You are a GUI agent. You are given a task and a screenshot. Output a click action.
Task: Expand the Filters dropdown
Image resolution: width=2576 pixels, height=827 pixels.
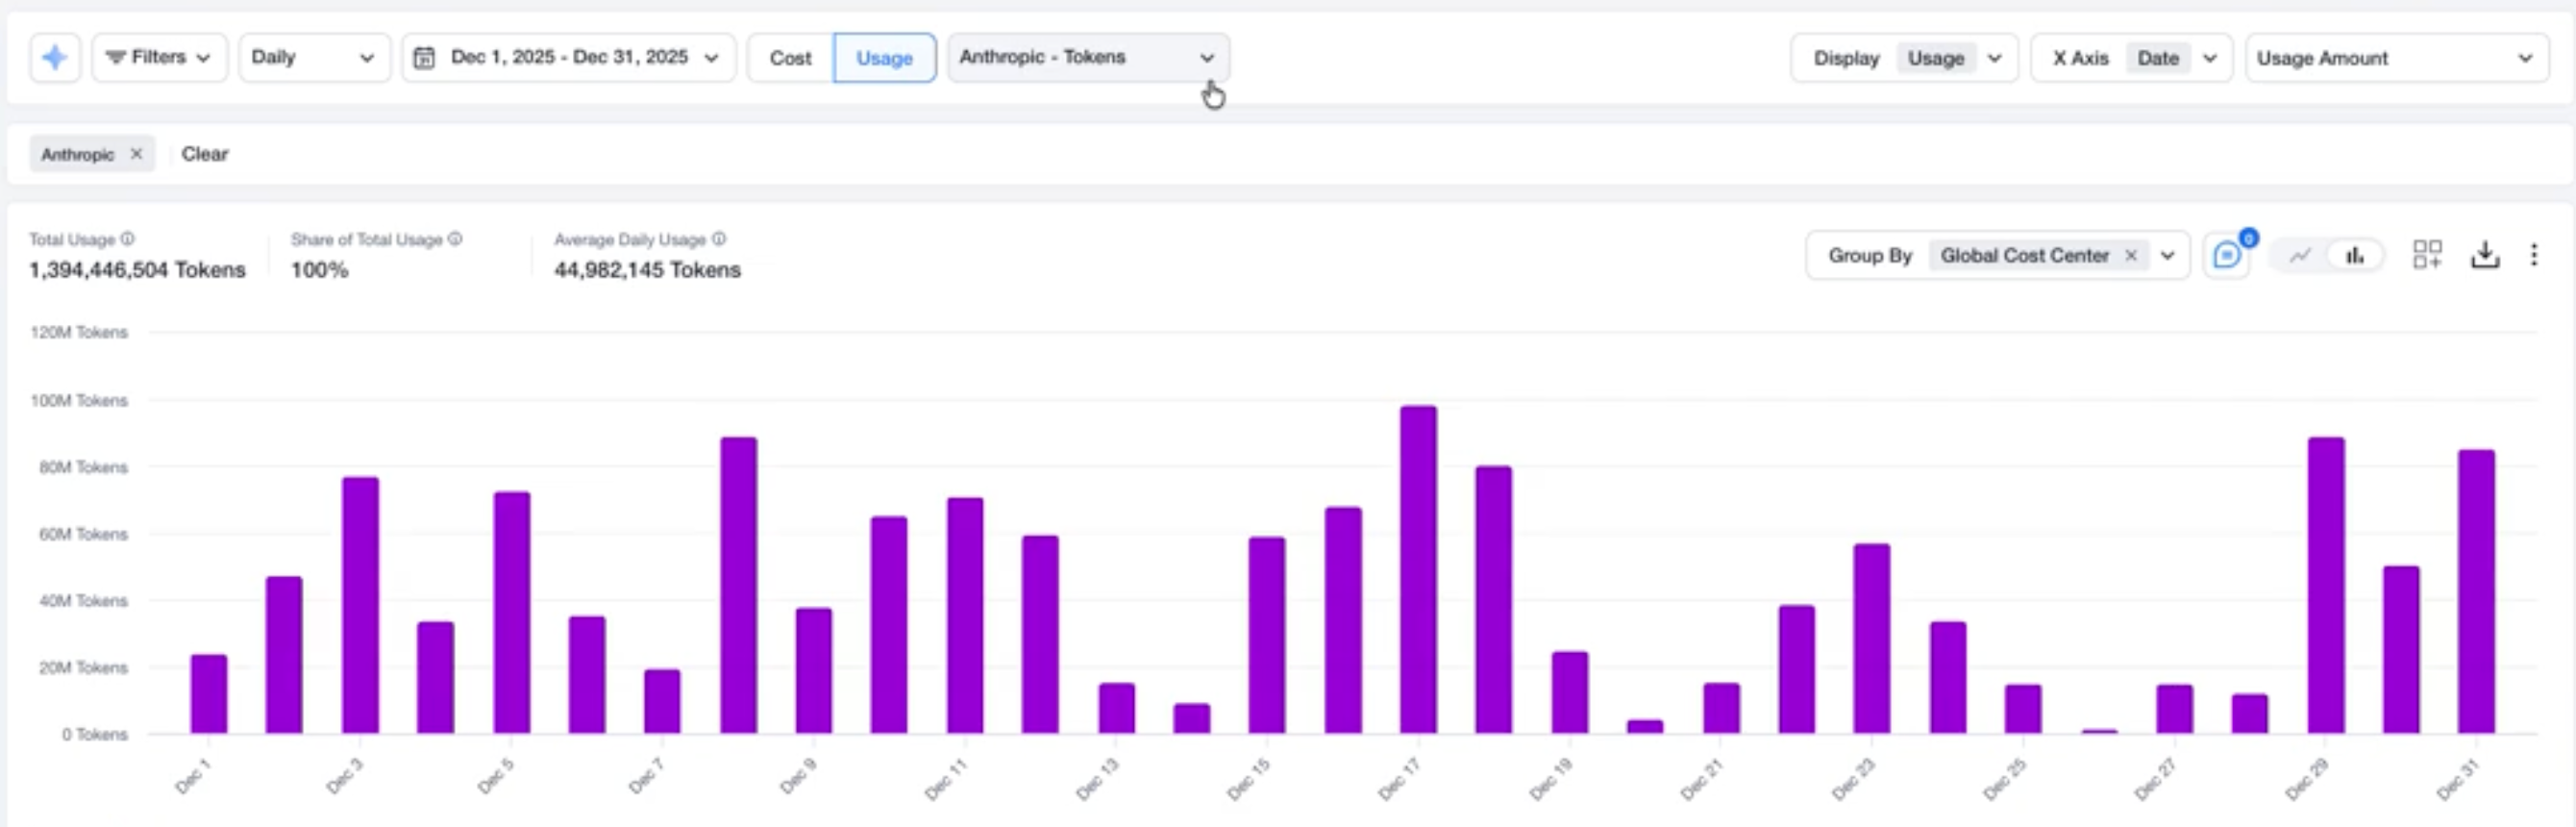point(159,58)
